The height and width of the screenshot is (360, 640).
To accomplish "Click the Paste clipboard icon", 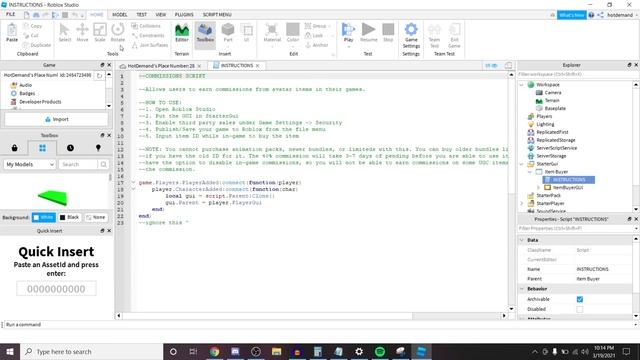I will 12,31.
